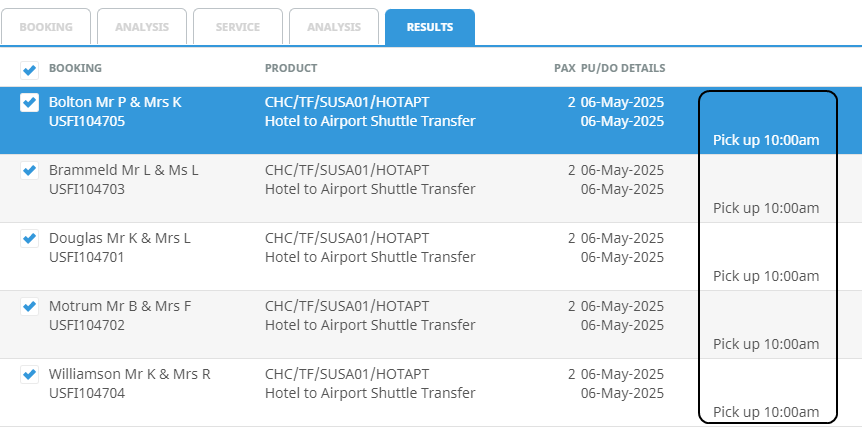Image resolution: width=862 pixels, height=427 pixels.
Task: Click the PU/DO DETAILS column header
Action: (623, 68)
